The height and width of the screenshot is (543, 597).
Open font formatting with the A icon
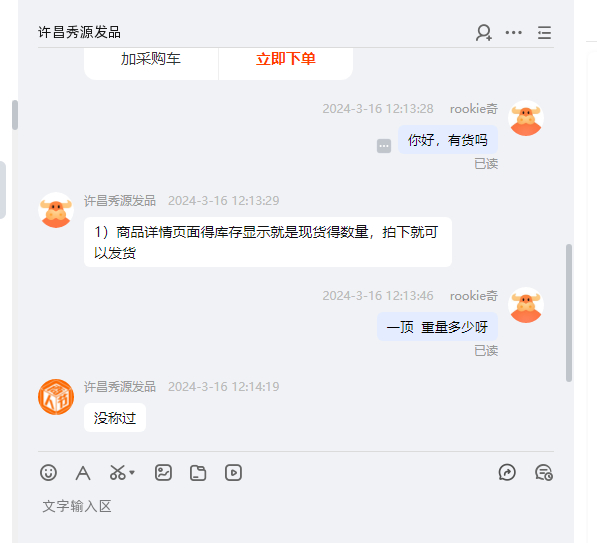point(83,473)
